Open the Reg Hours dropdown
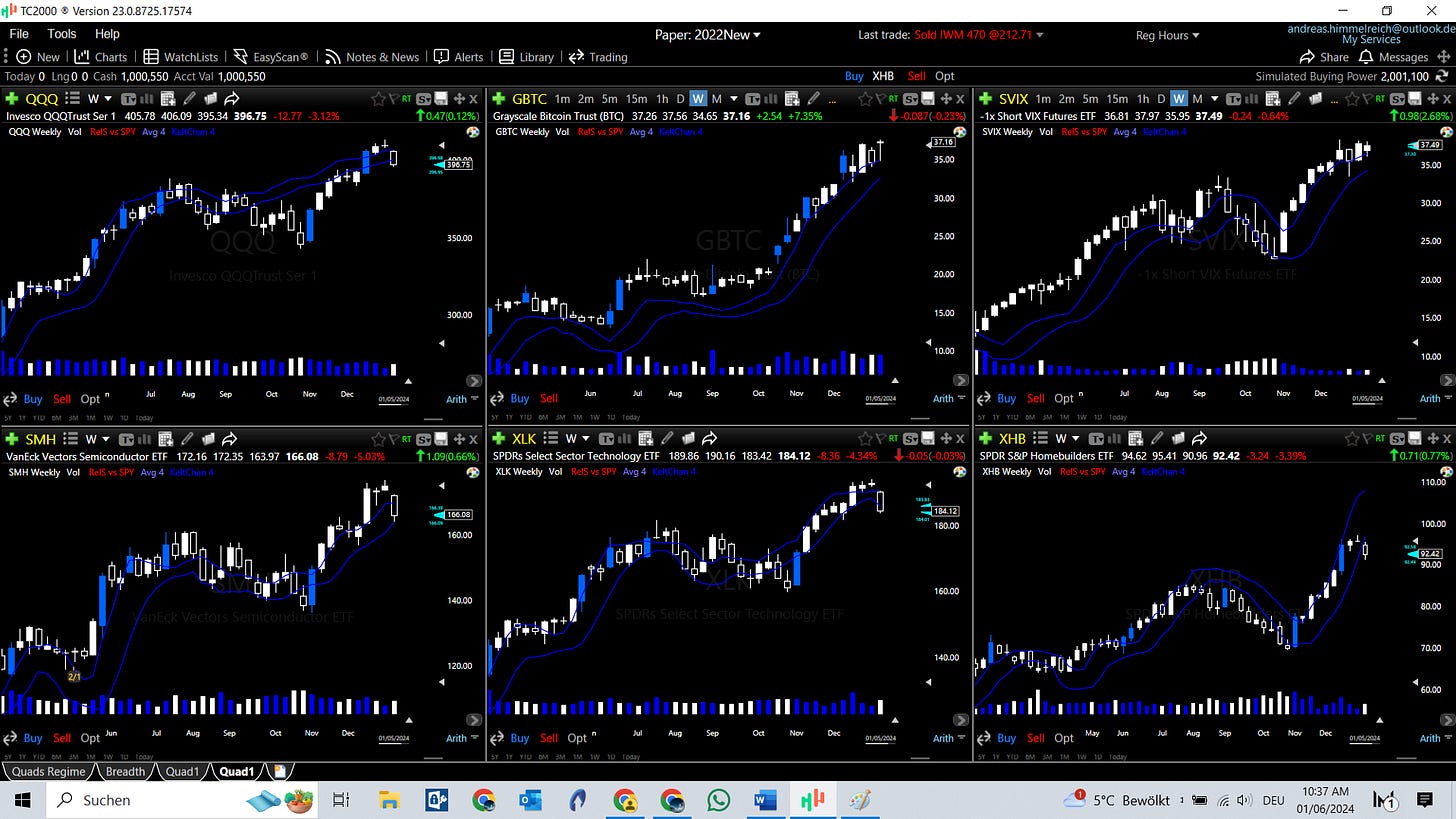Image resolution: width=1456 pixels, height=819 pixels. click(1168, 35)
